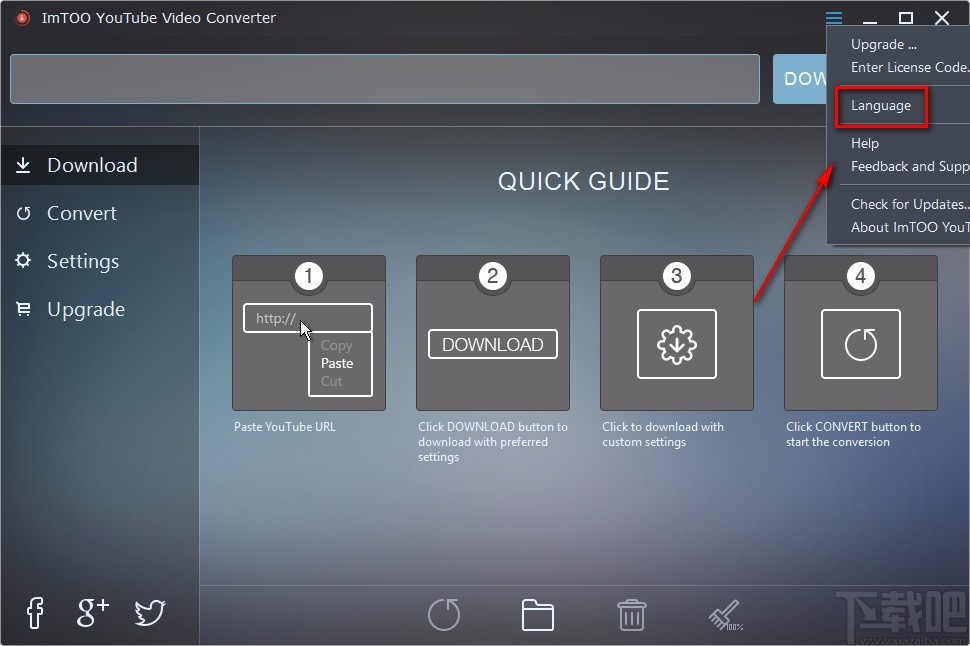Click the trash icon to clear downloads
This screenshot has width=970, height=646.
click(631, 615)
